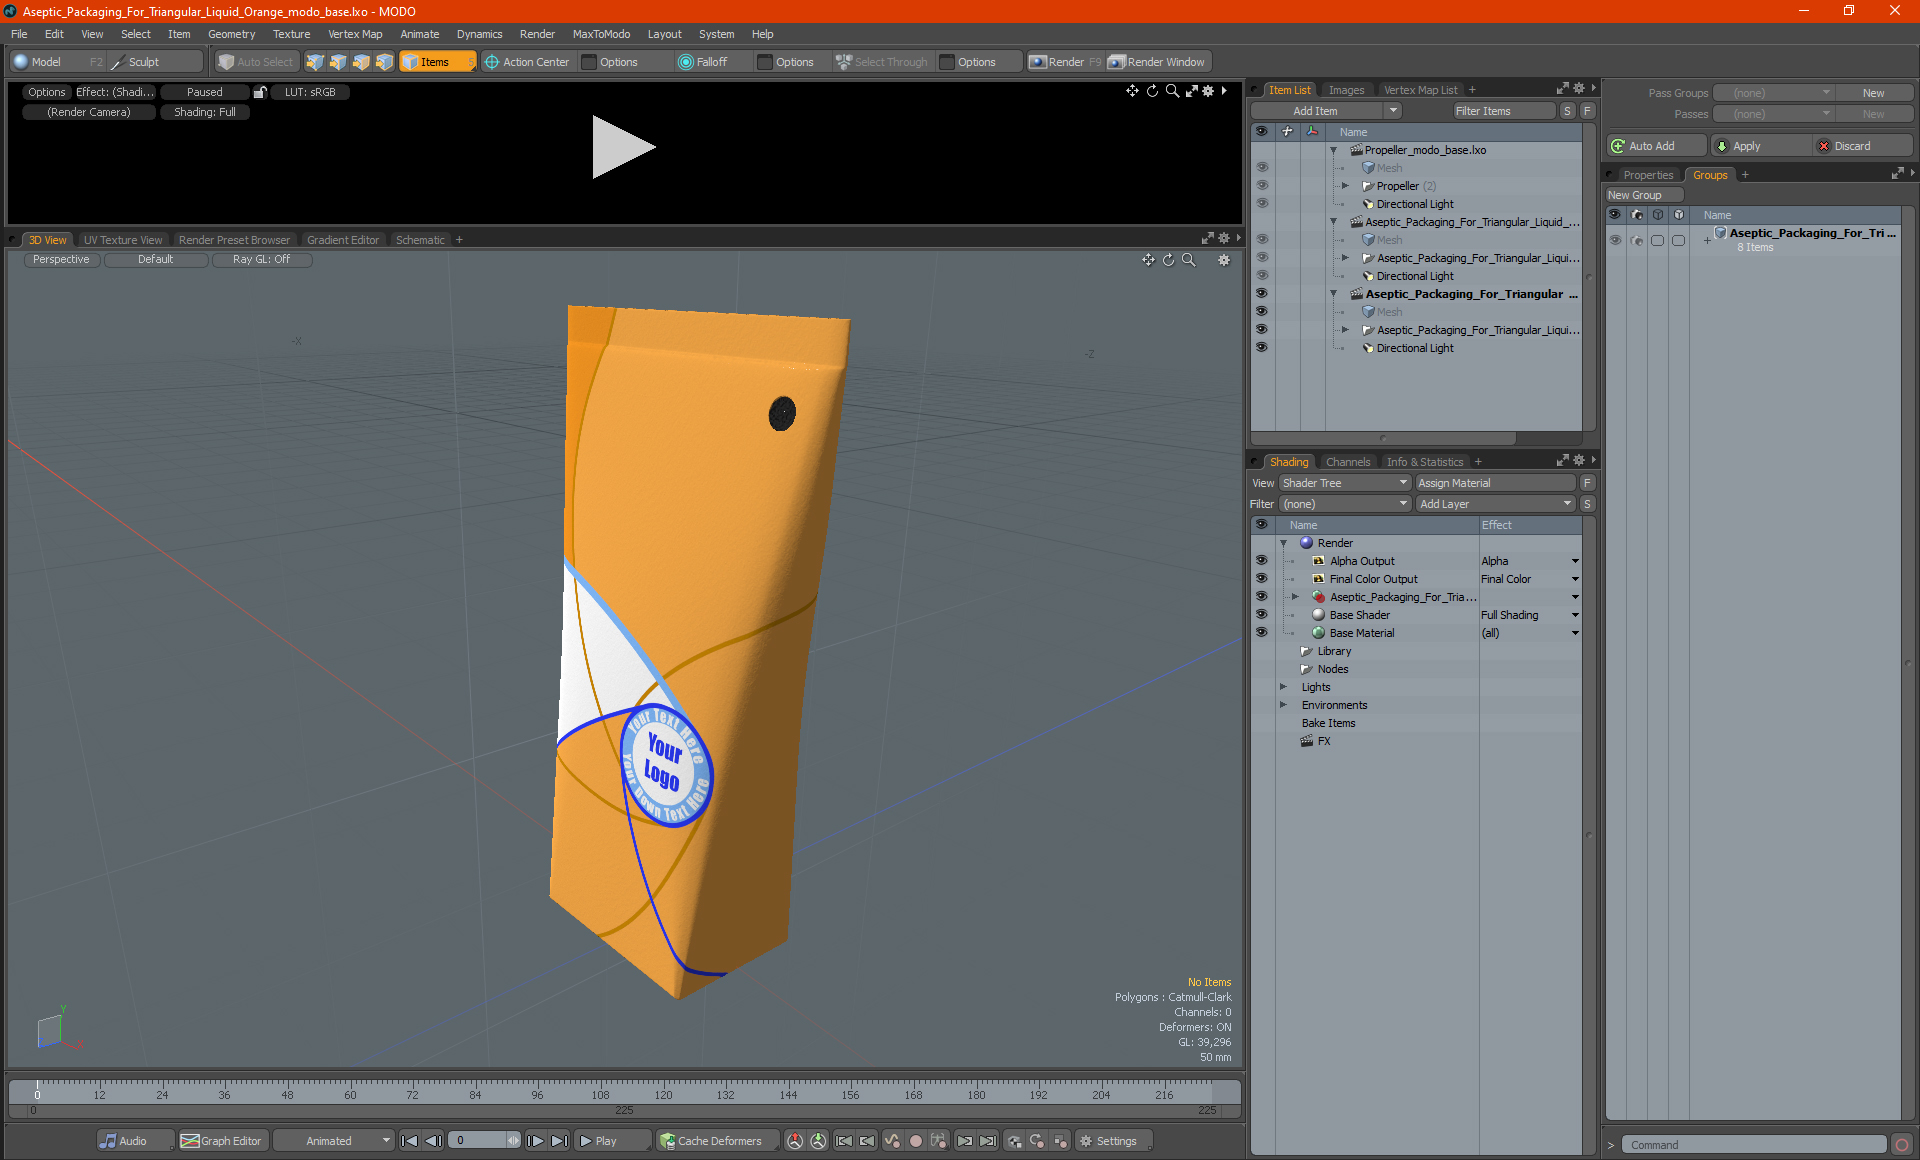Open 3D viewport settings gear

pyautogui.click(x=1224, y=260)
